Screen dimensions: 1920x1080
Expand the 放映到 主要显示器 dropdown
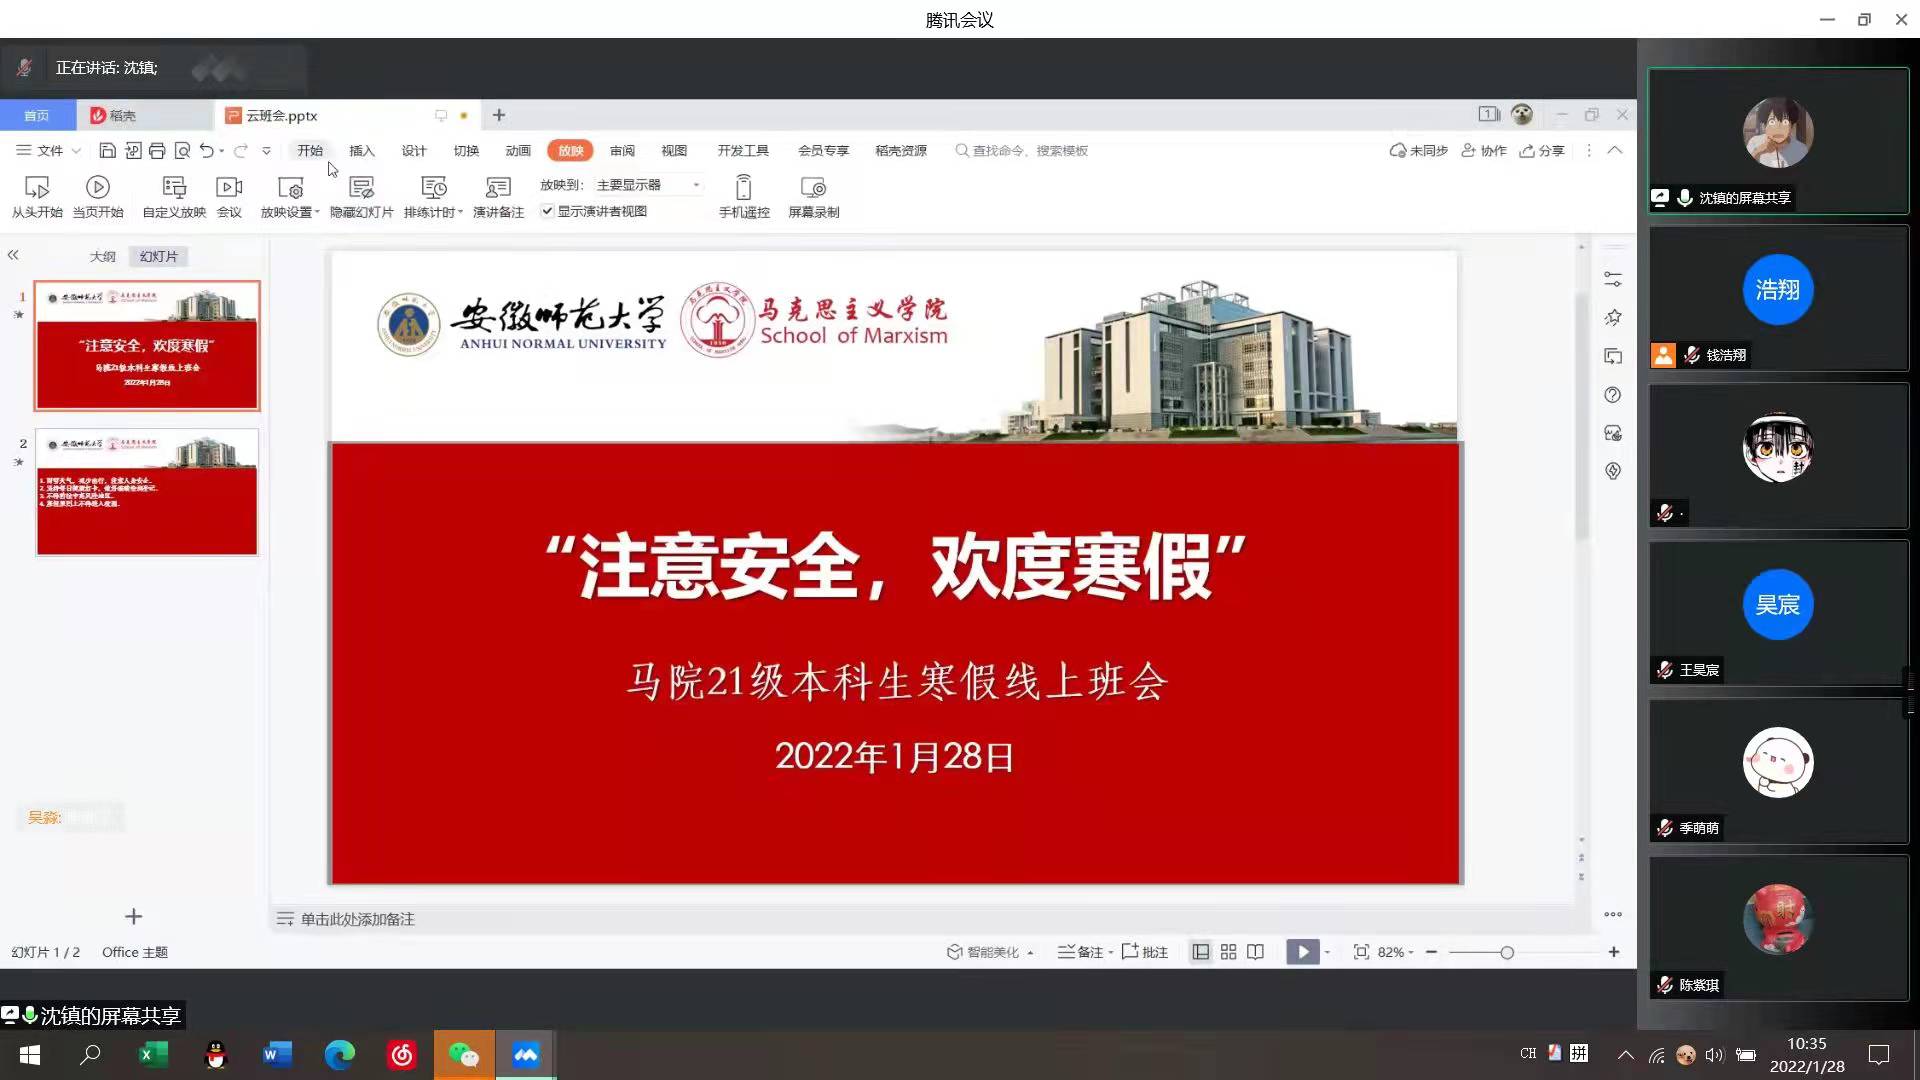pyautogui.click(x=696, y=185)
